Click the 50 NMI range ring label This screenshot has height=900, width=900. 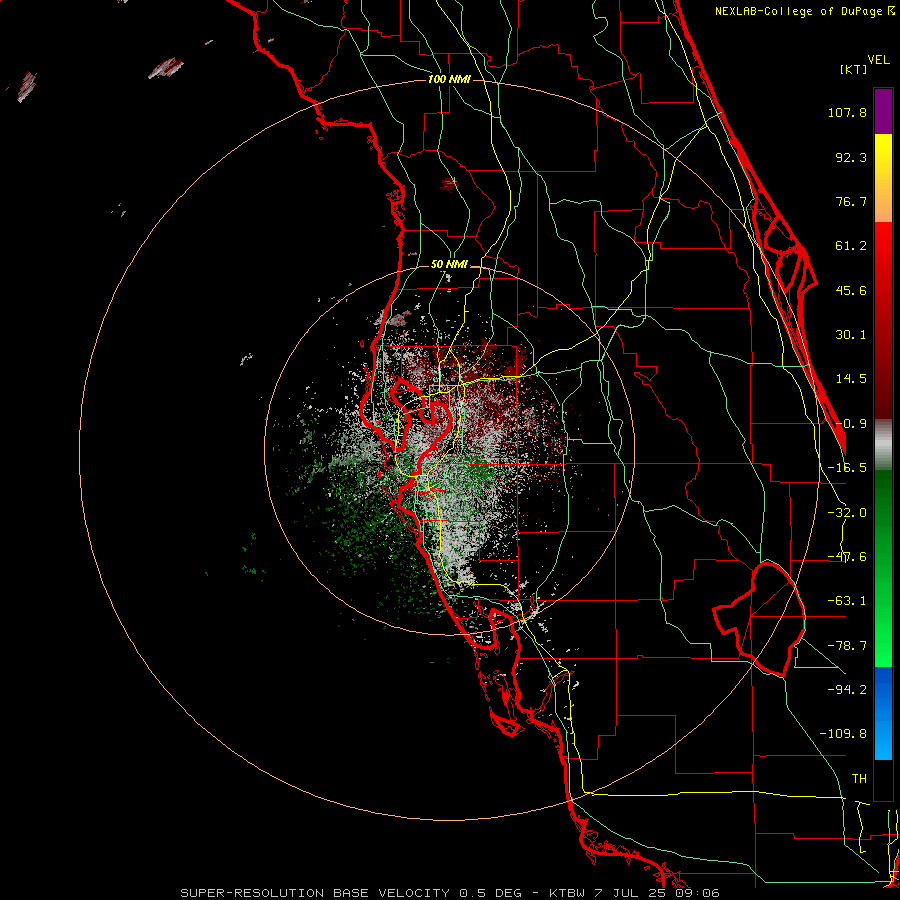[449, 265]
